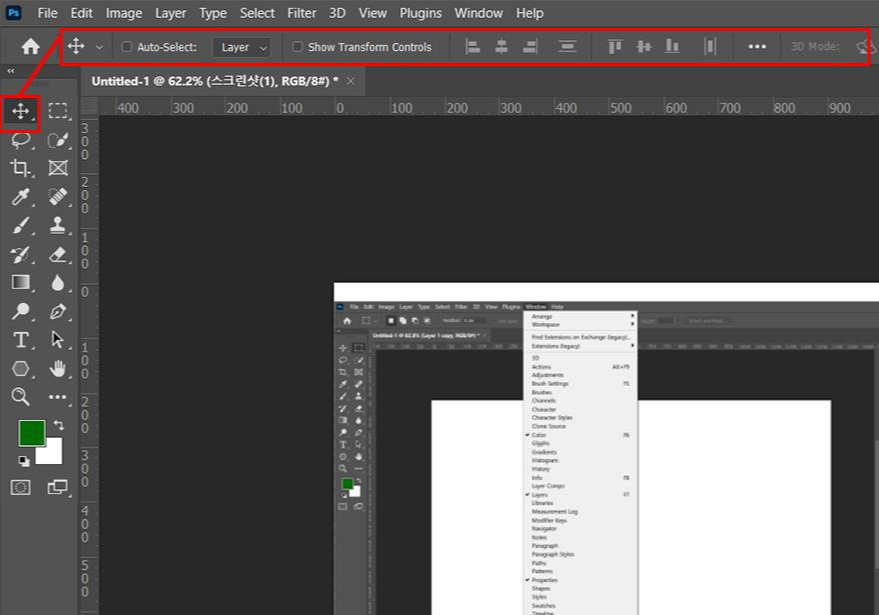Open the Layer auto-select dropdown
The image size is (879, 615).
pos(242,47)
